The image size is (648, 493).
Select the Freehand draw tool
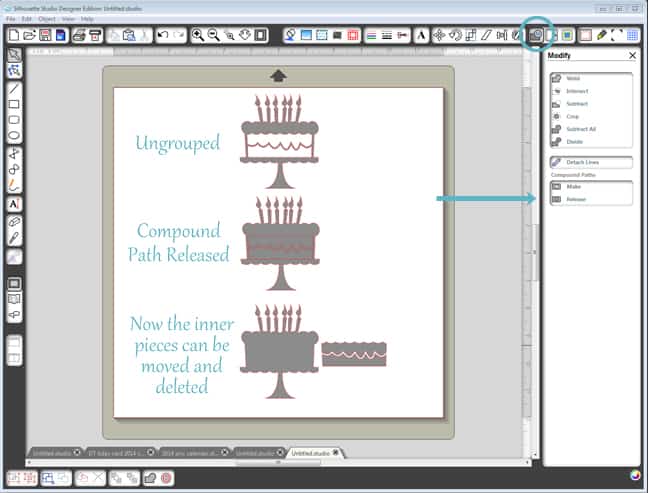14,186
